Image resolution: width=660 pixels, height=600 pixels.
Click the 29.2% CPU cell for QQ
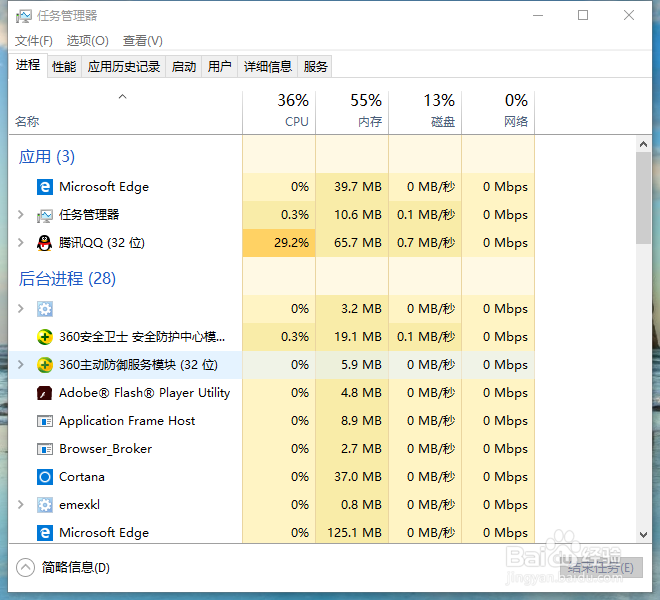[279, 243]
